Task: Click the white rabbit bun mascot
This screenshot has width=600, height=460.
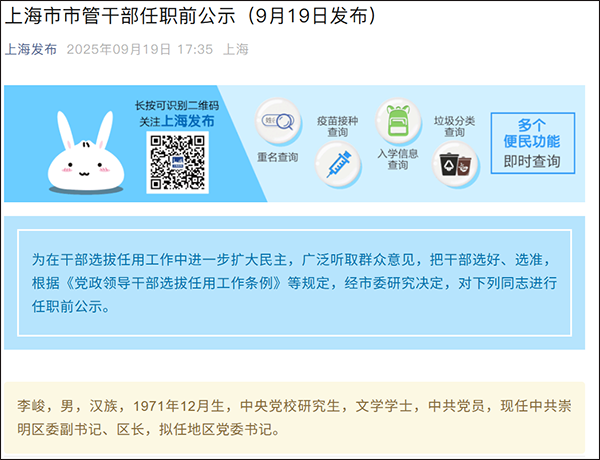Action: coord(86,152)
